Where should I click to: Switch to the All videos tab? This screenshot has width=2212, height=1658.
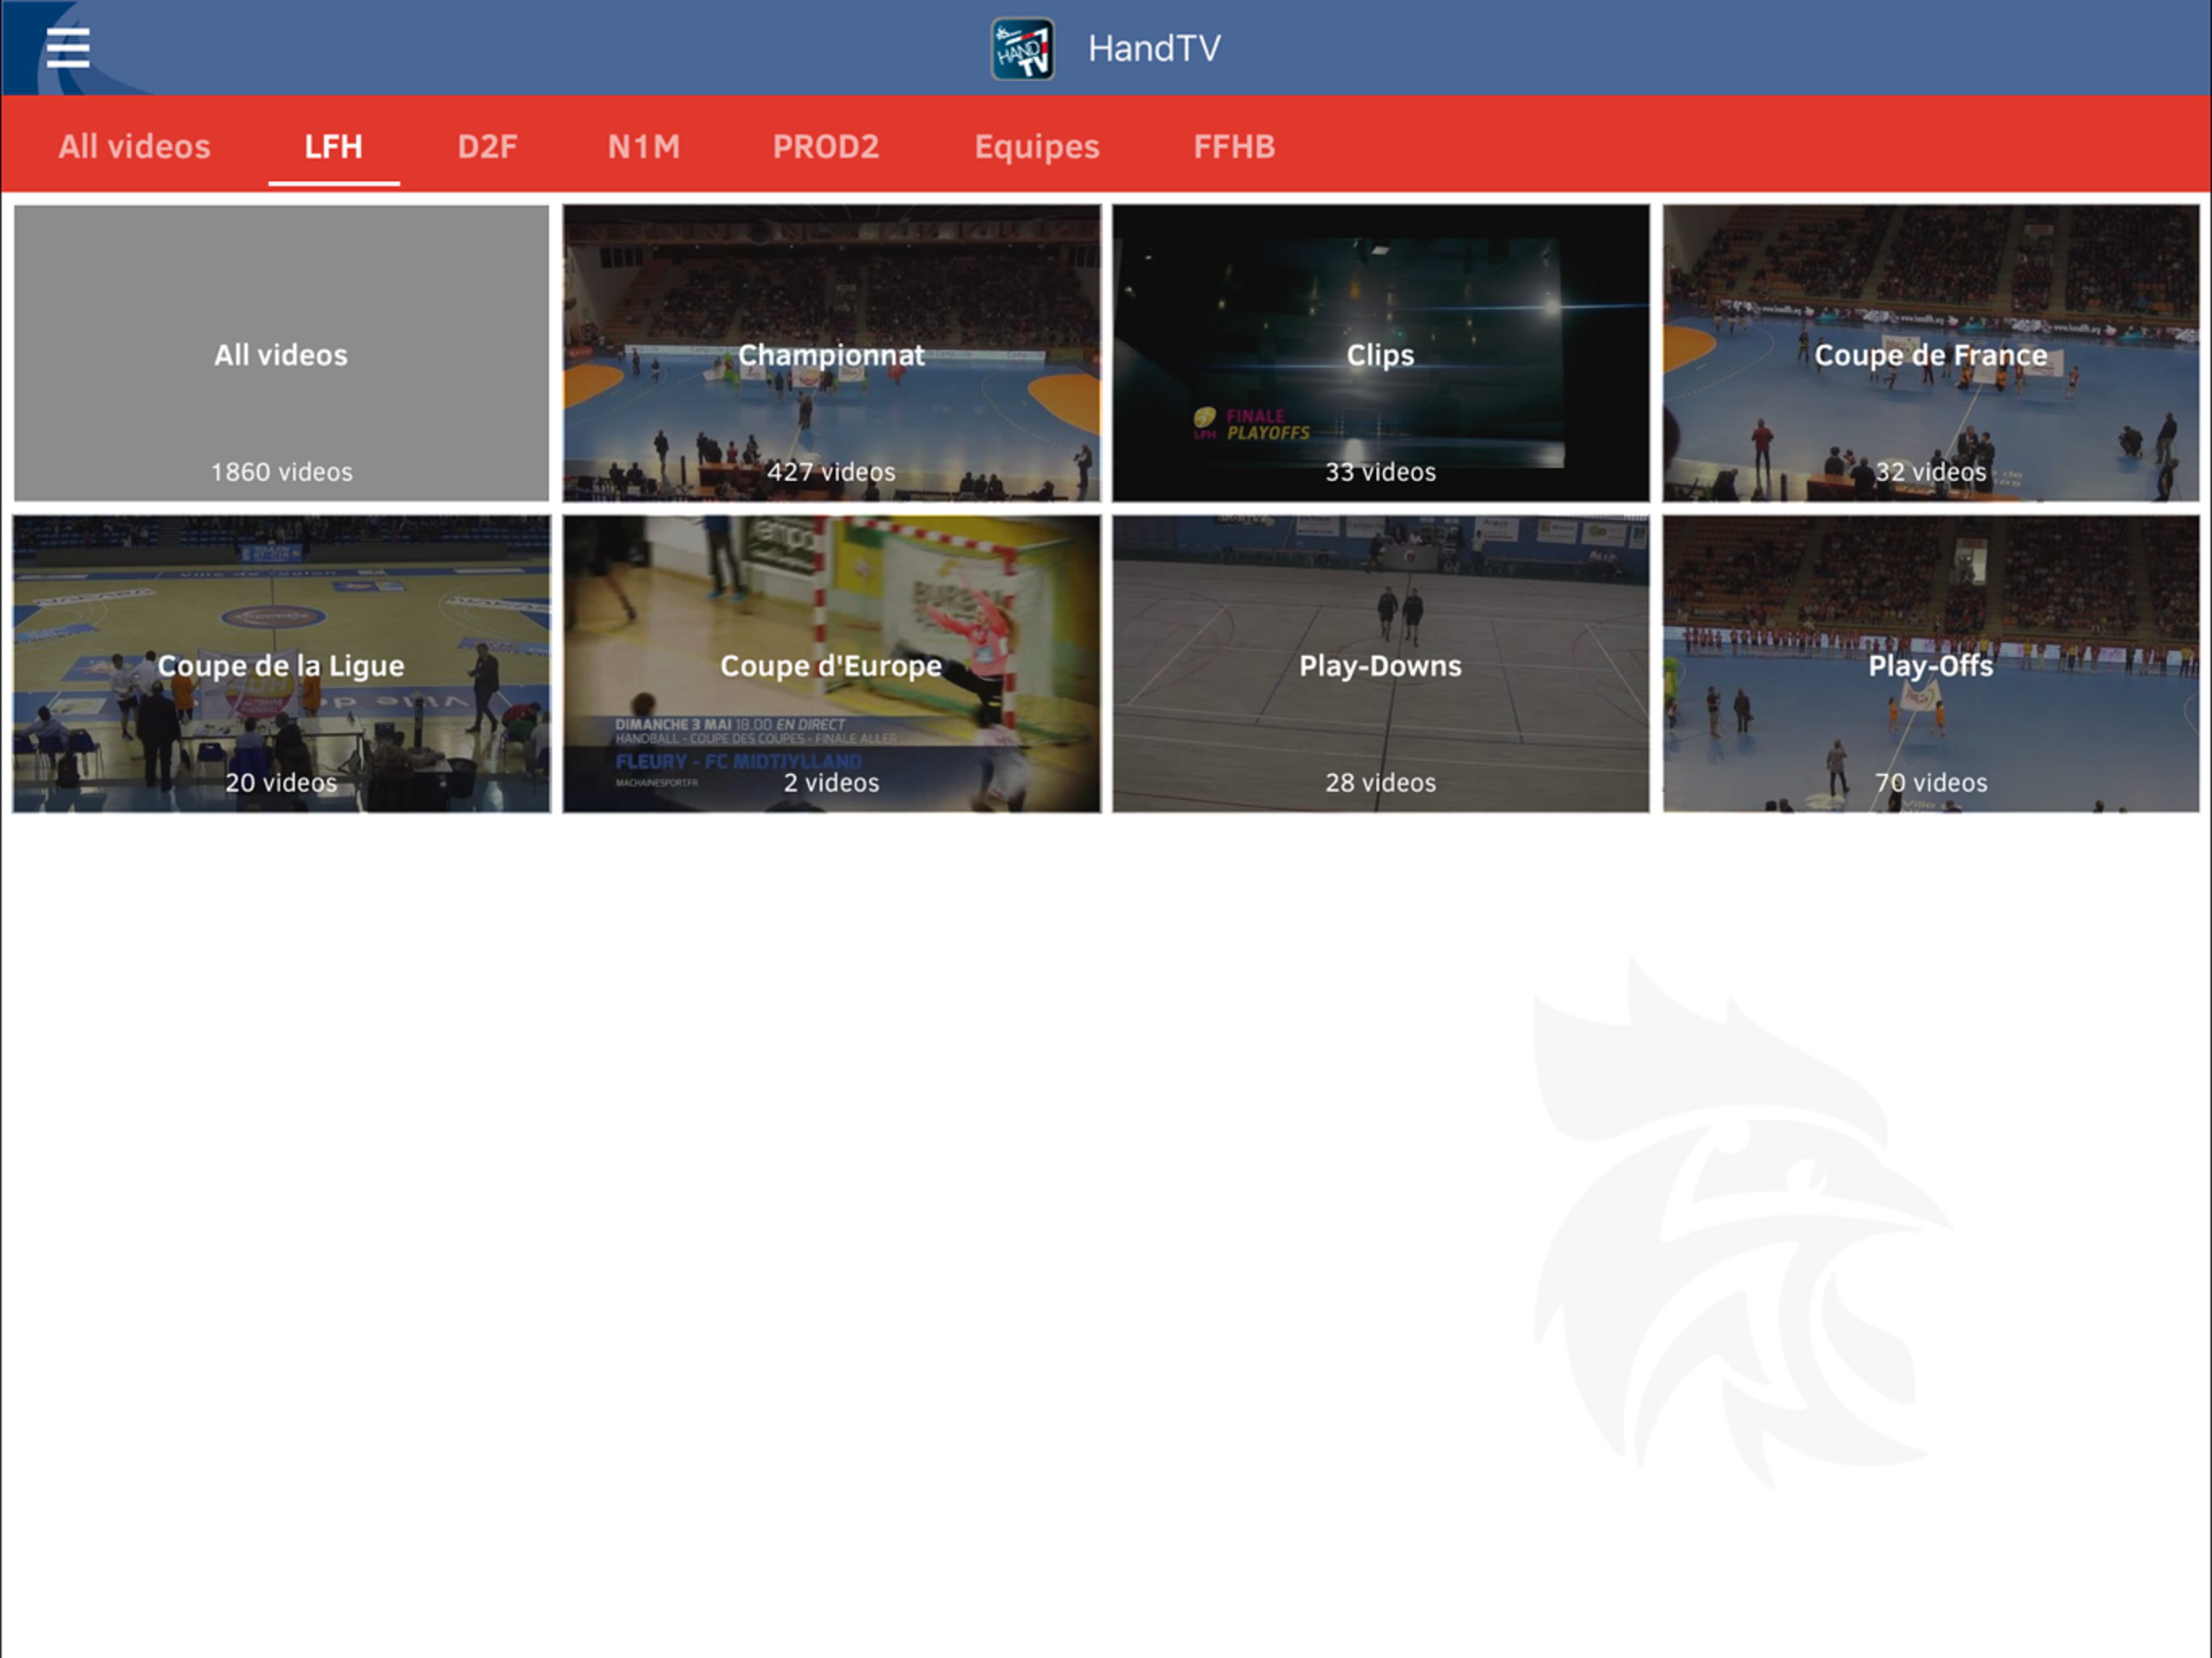tap(134, 147)
